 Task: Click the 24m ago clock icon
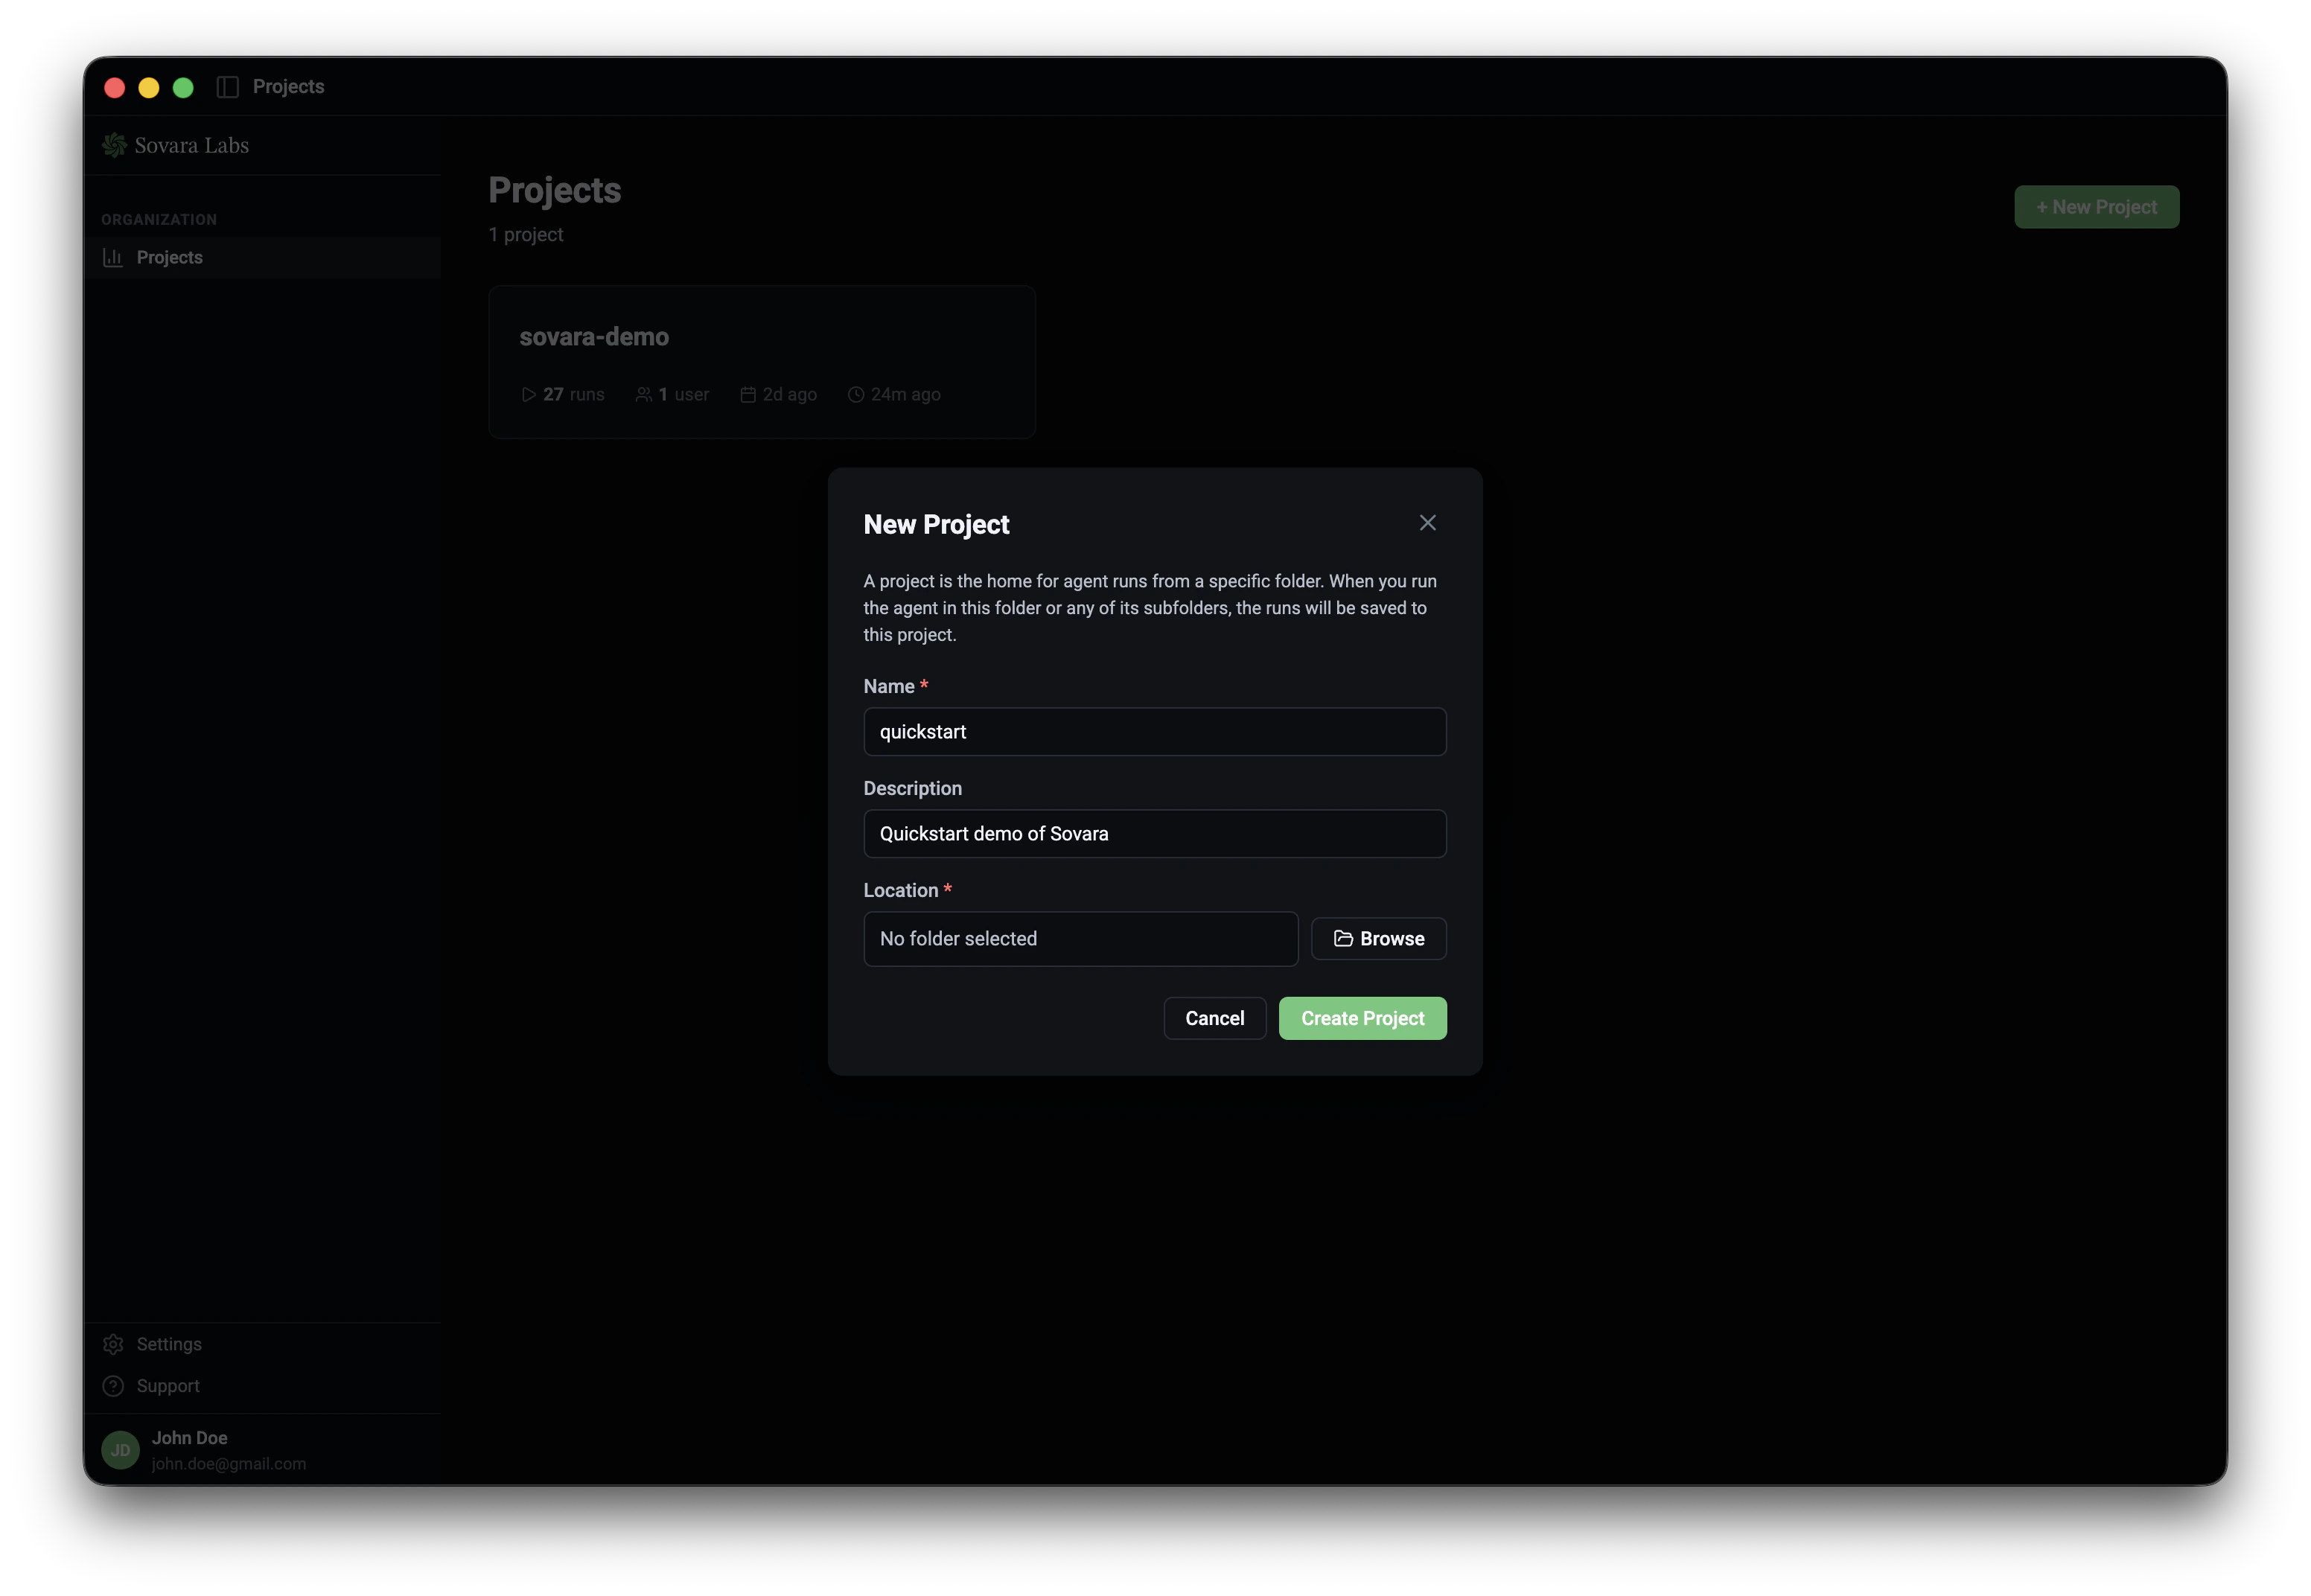pyautogui.click(x=856, y=394)
